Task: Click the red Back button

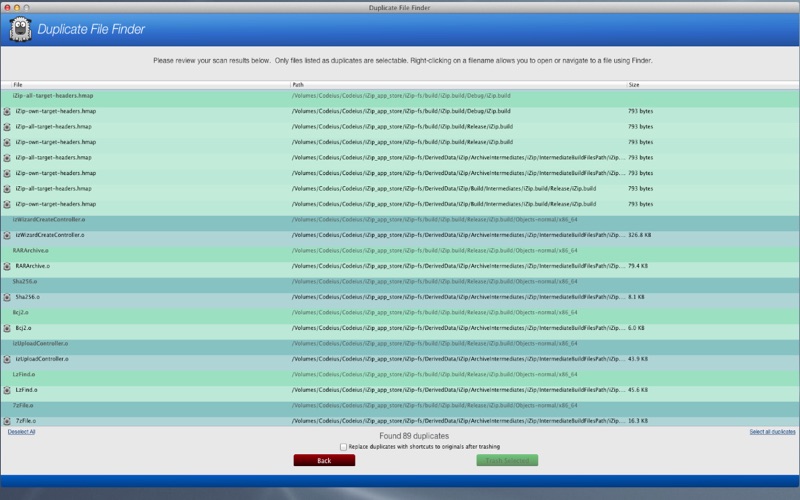Action: (x=324, y=460)
